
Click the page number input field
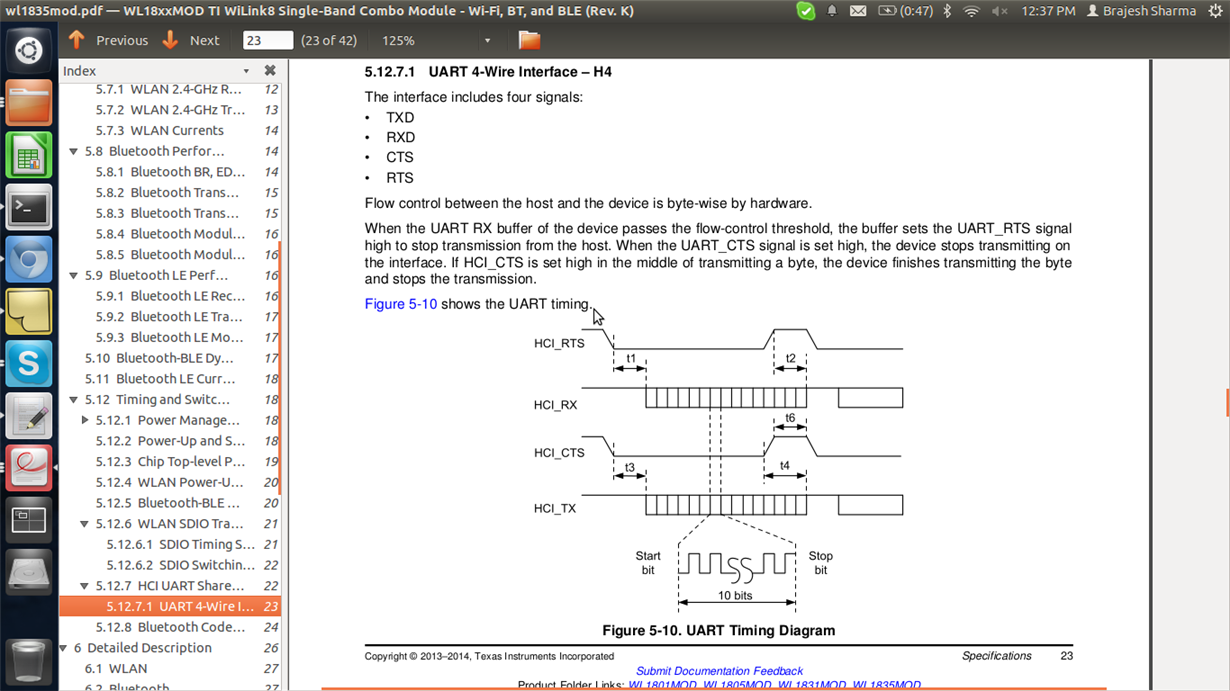click(268, 41)
